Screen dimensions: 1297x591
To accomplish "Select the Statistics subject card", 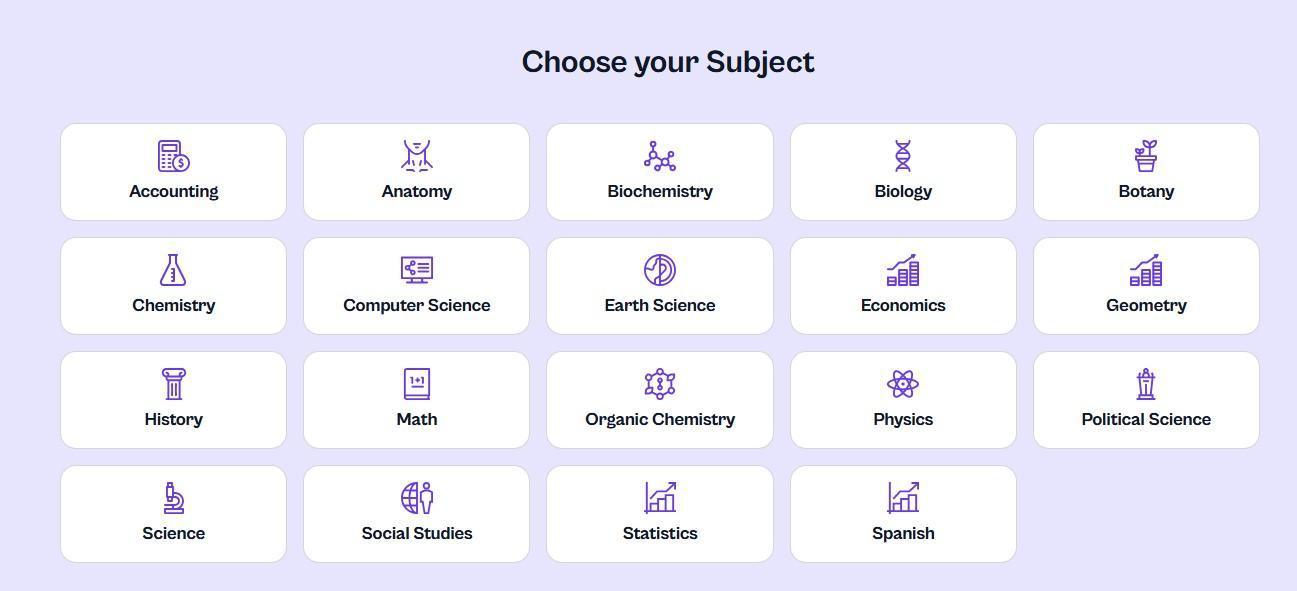I will tap(659, 514).
